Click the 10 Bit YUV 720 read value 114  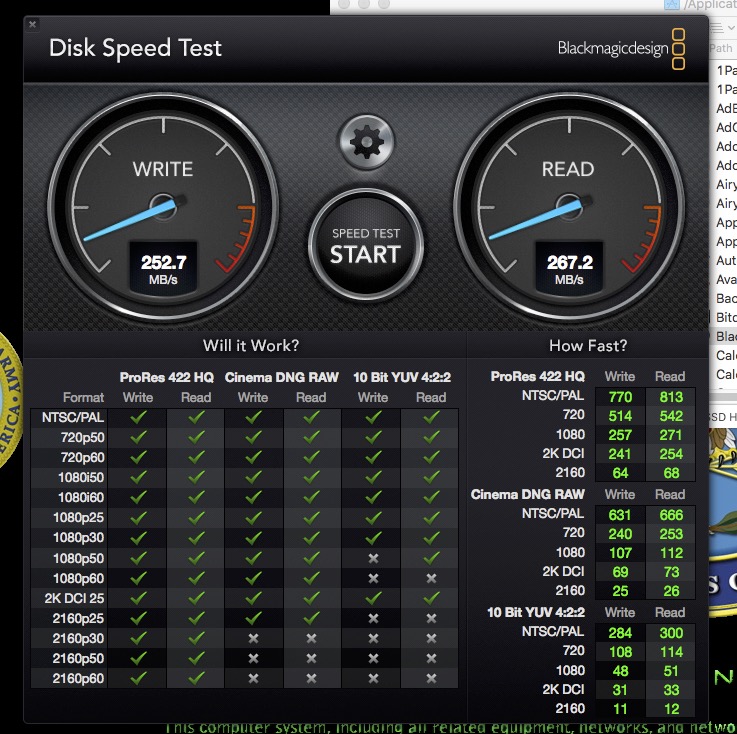671,652
